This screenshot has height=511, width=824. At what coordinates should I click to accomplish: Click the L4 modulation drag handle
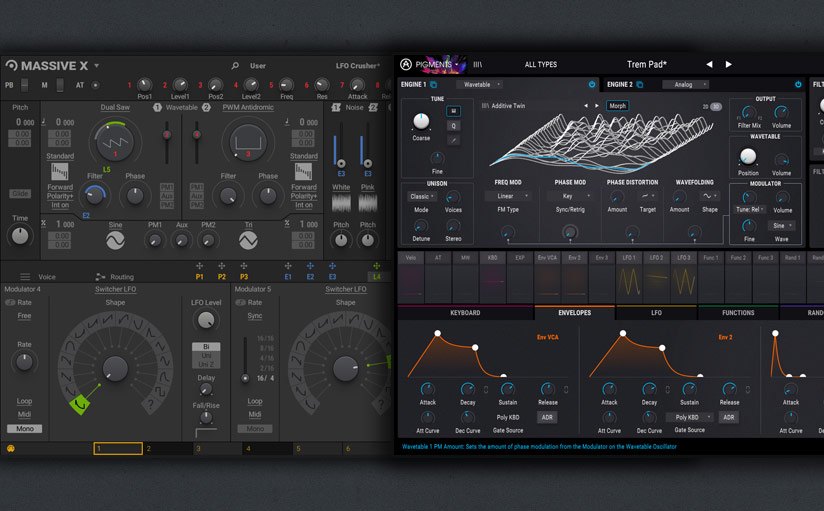coord(376,266)
